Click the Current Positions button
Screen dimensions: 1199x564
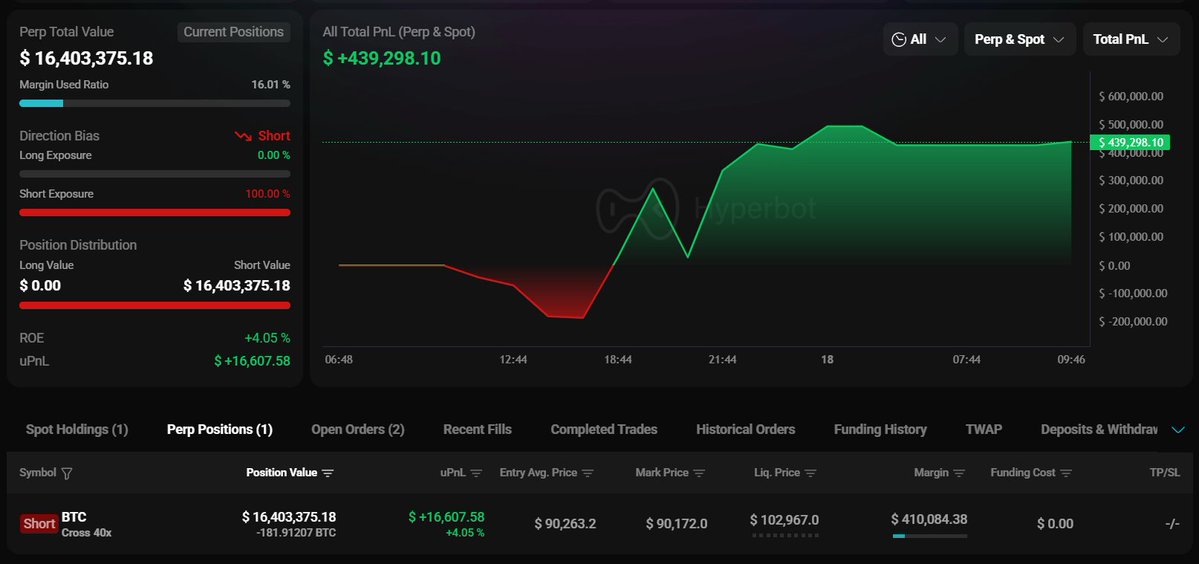click(x=234, y=32)
